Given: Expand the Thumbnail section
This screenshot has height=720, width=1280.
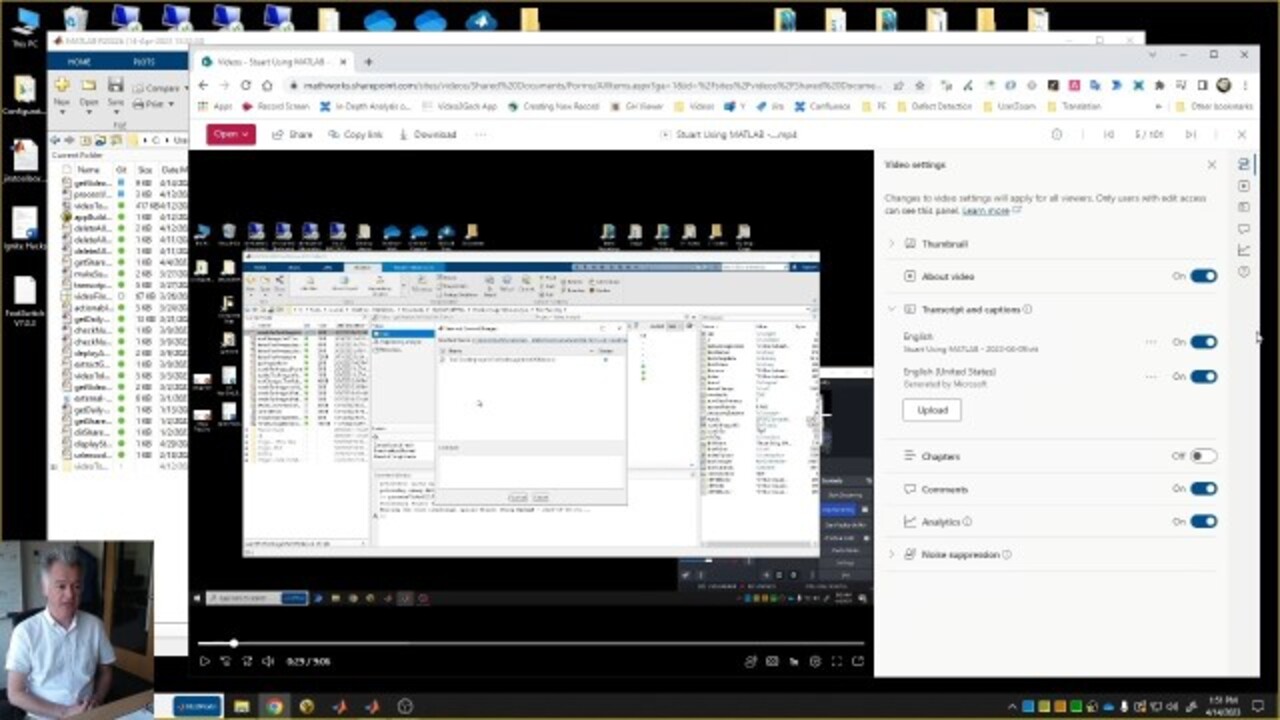Looking at the screenshot, I should (892, 244).
